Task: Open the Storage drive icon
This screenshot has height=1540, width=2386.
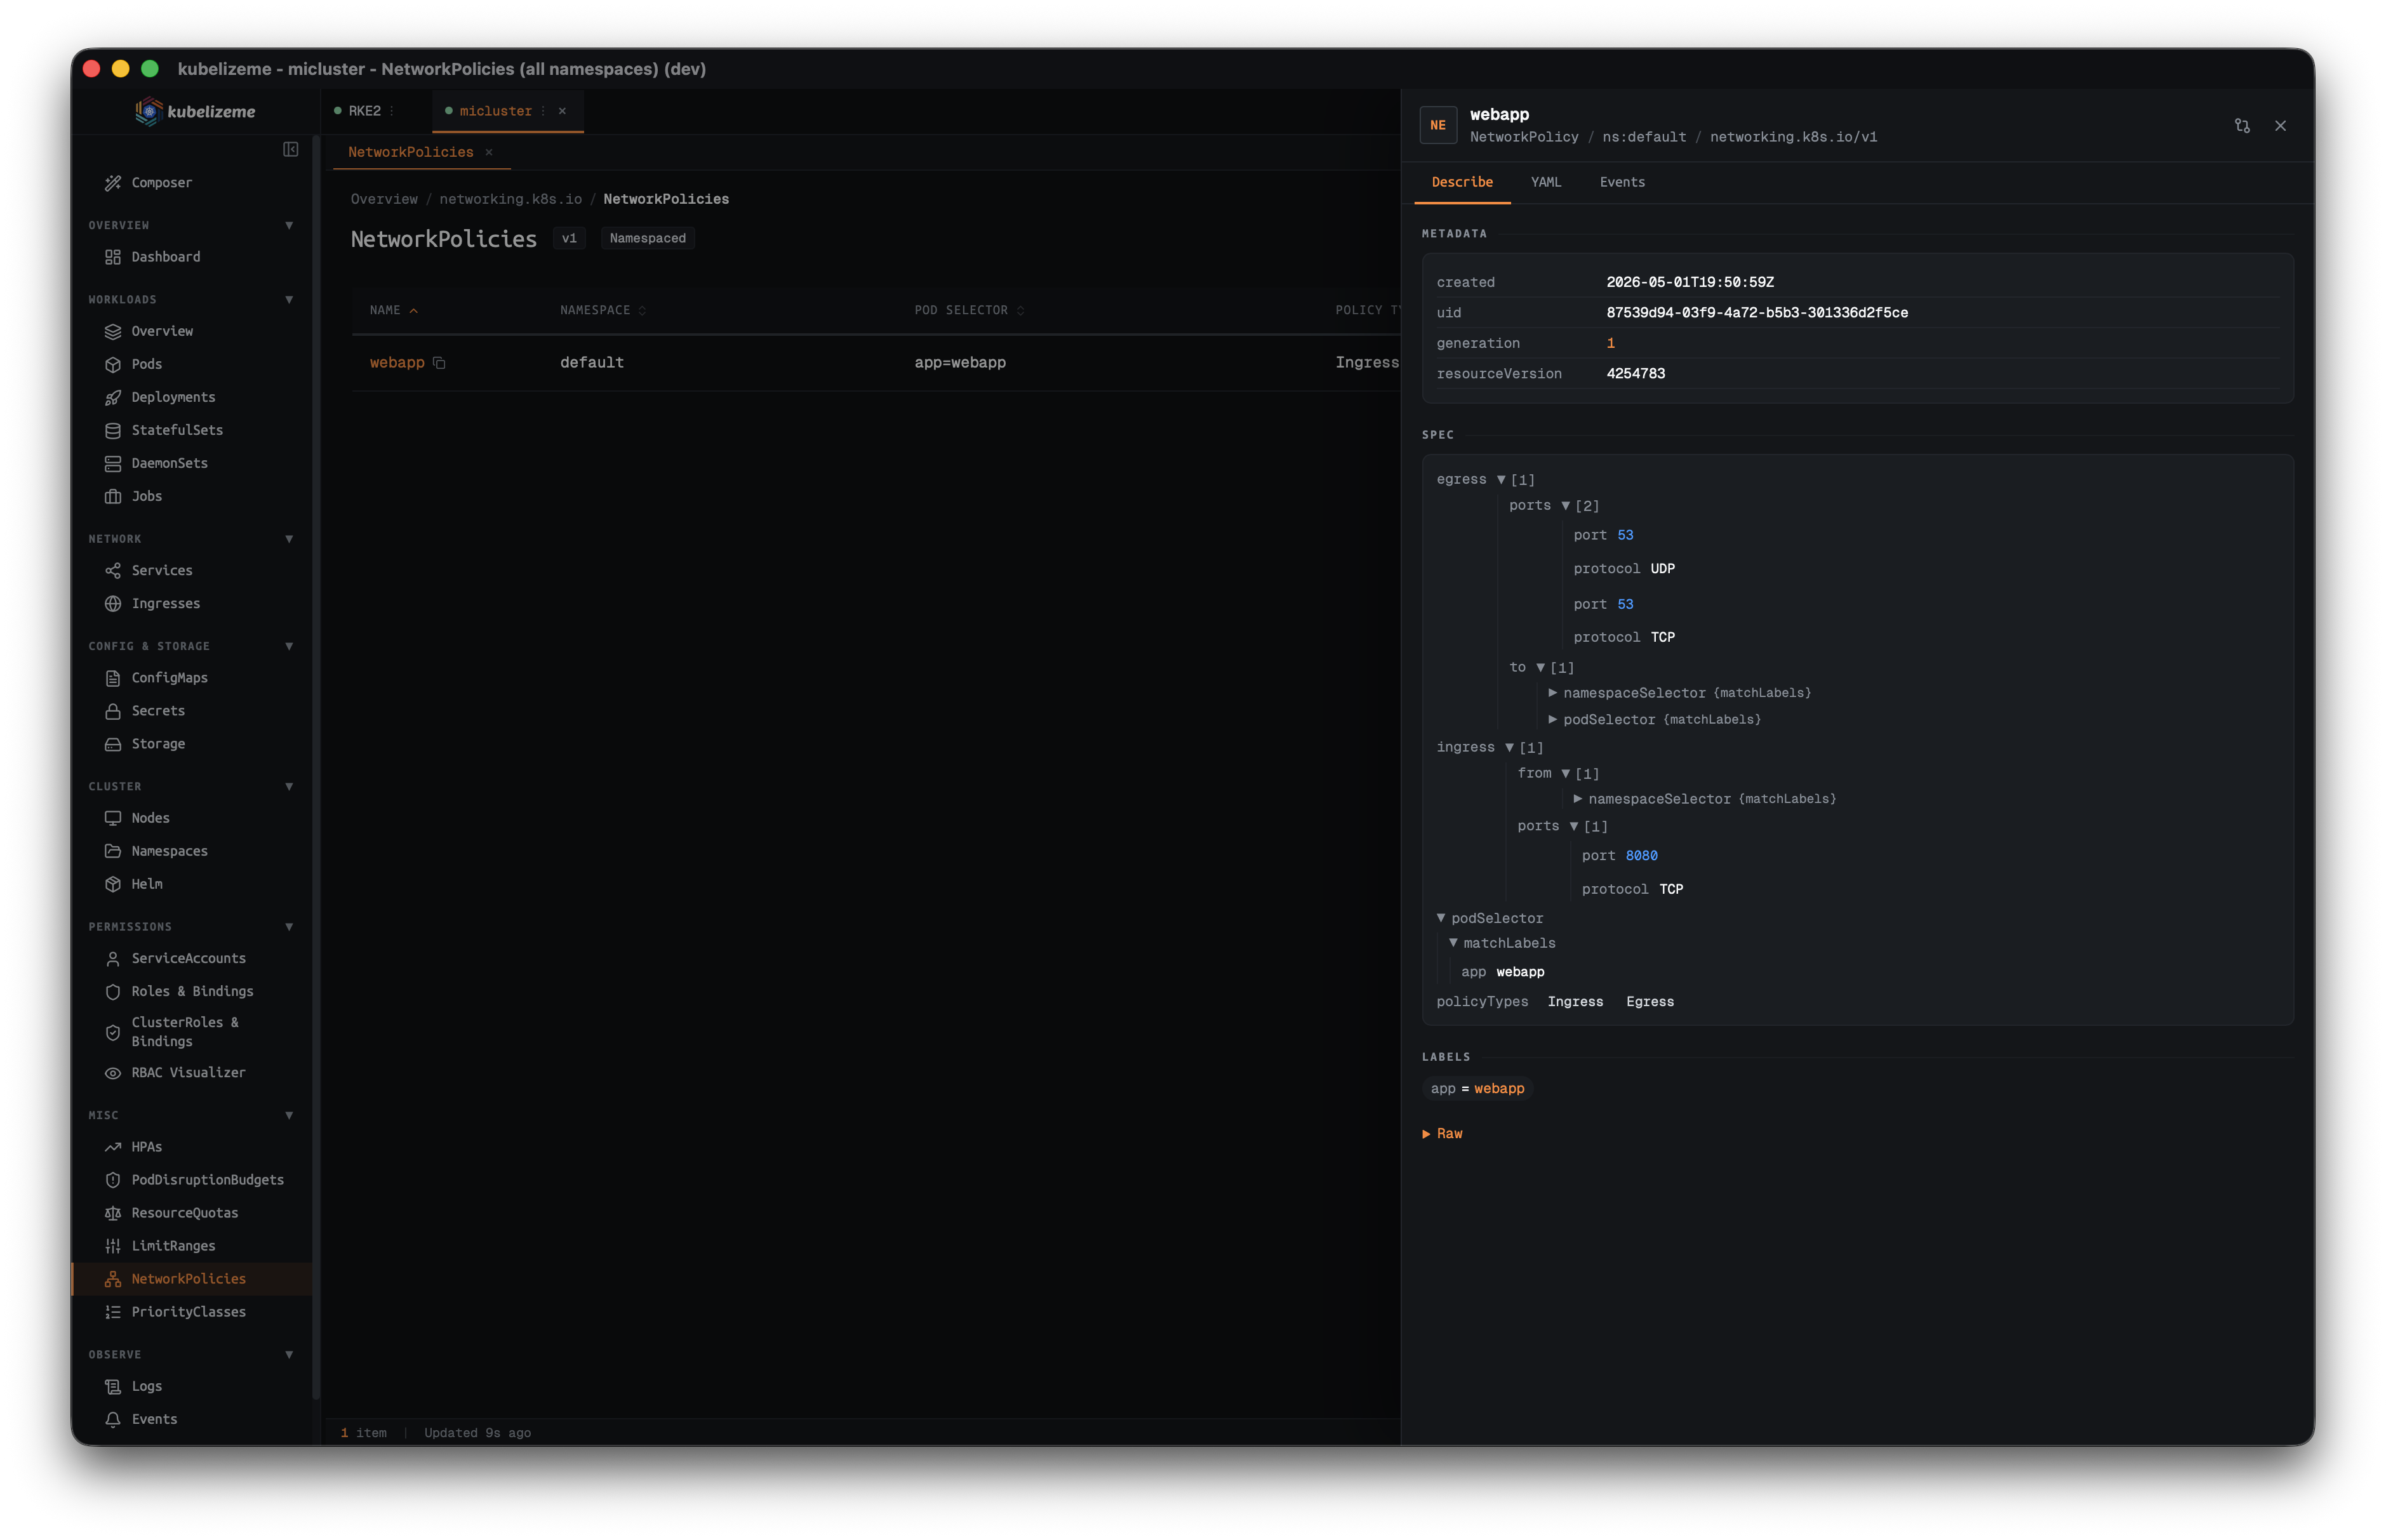Action: click(x=113, y=744)
